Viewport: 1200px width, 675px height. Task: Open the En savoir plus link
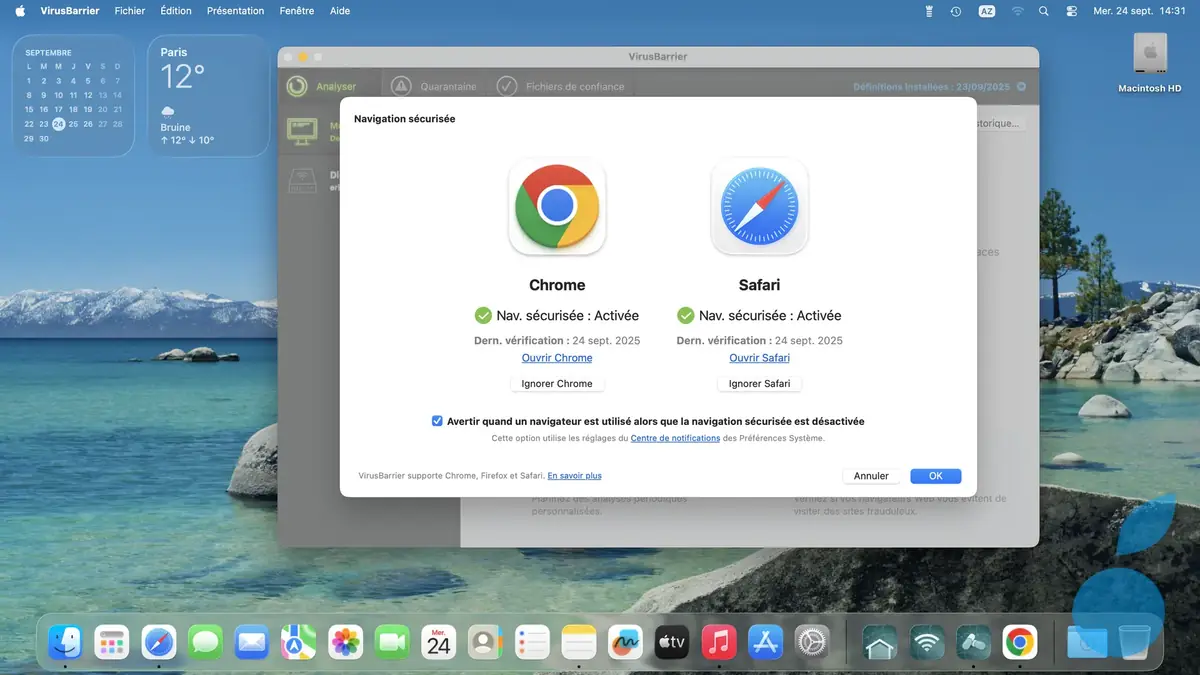574,475
